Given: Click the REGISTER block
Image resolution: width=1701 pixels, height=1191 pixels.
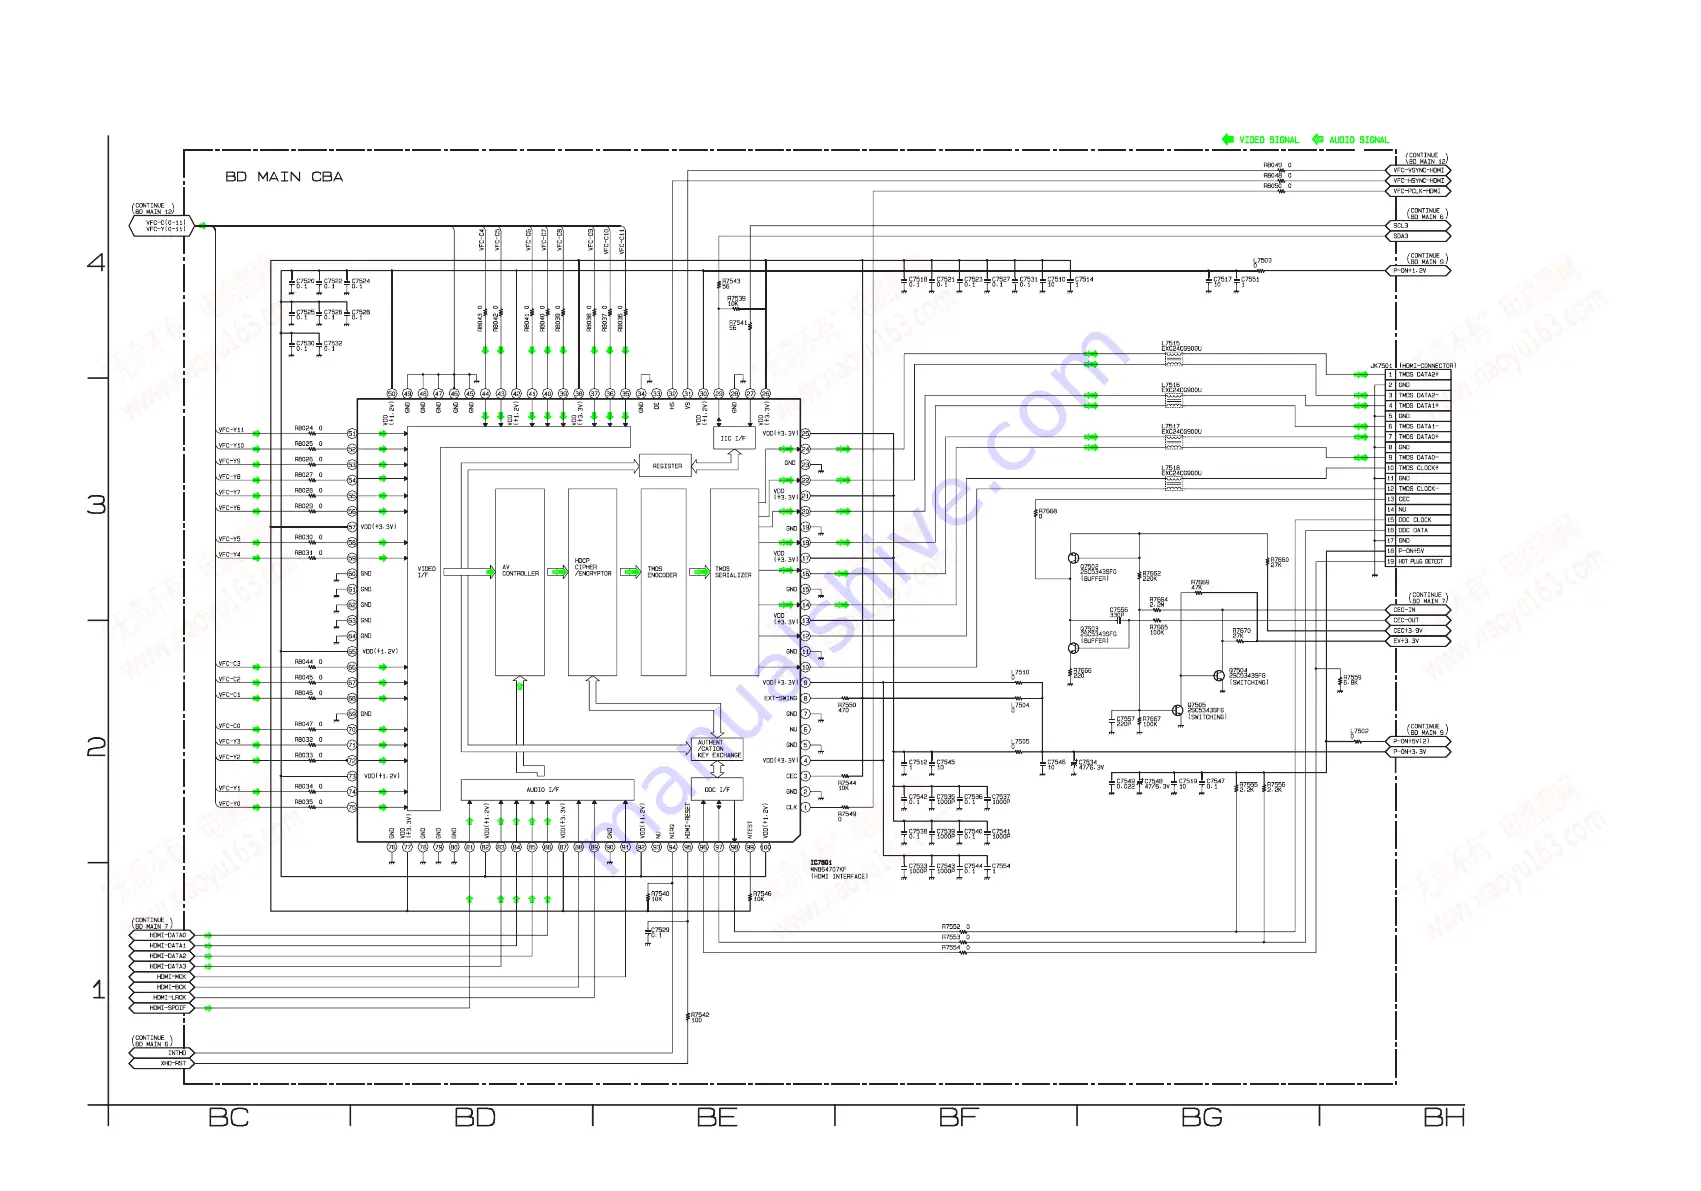Looking at the screenshot, I should pos(667,466).
